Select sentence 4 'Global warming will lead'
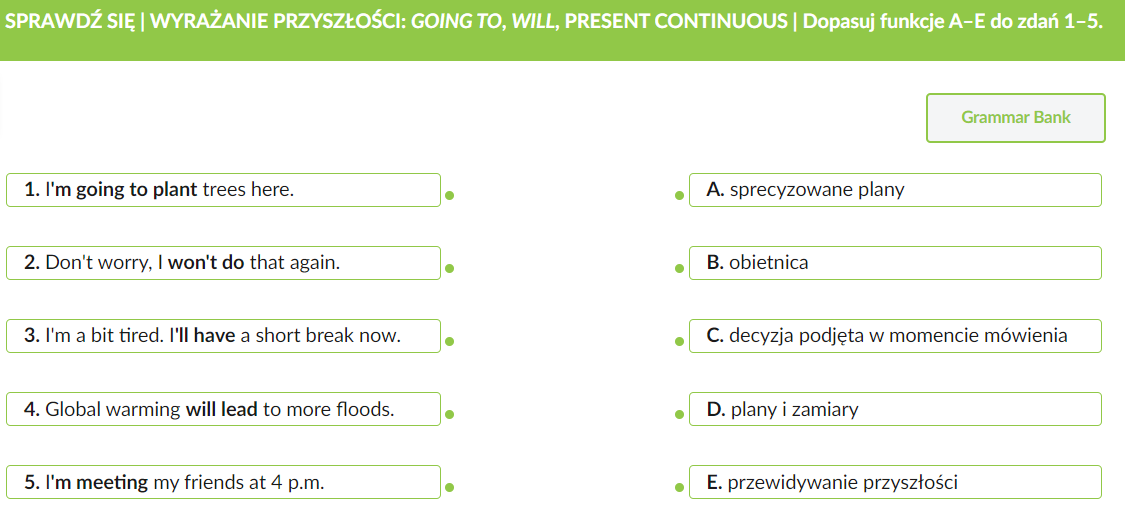 [x=223, y=409]
